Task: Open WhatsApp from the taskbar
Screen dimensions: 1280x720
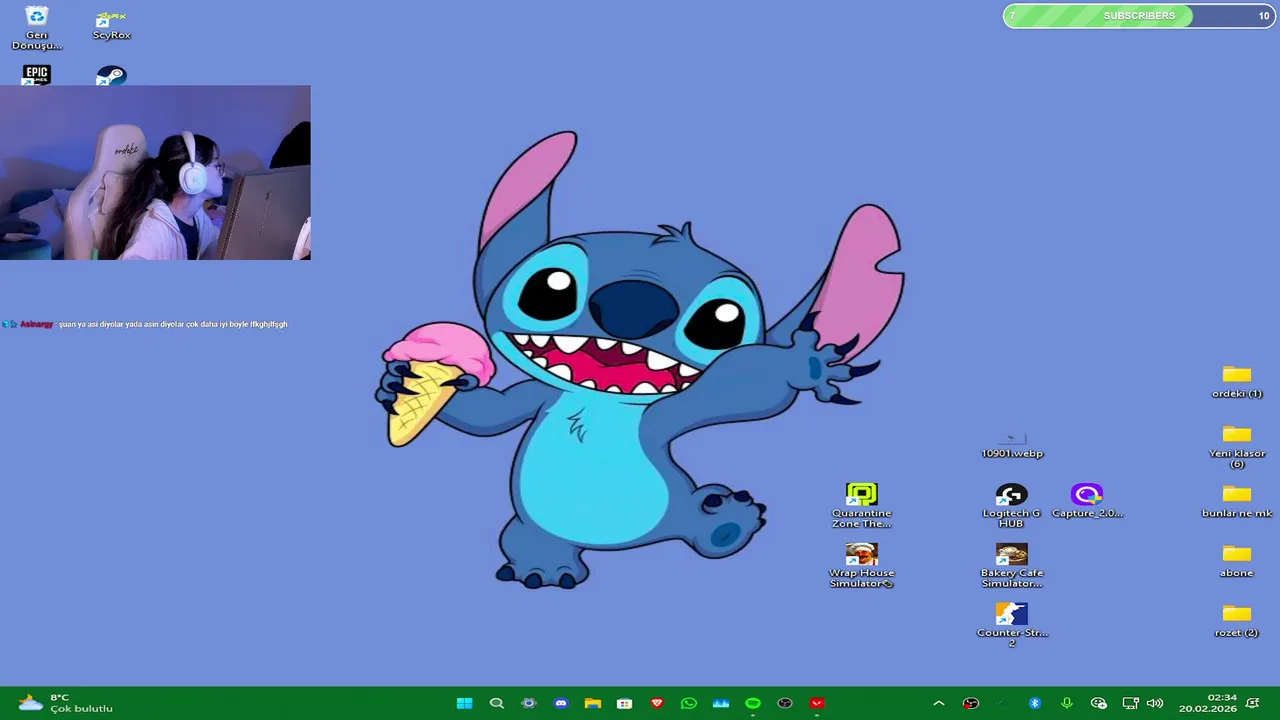Action: pos(689,703)
